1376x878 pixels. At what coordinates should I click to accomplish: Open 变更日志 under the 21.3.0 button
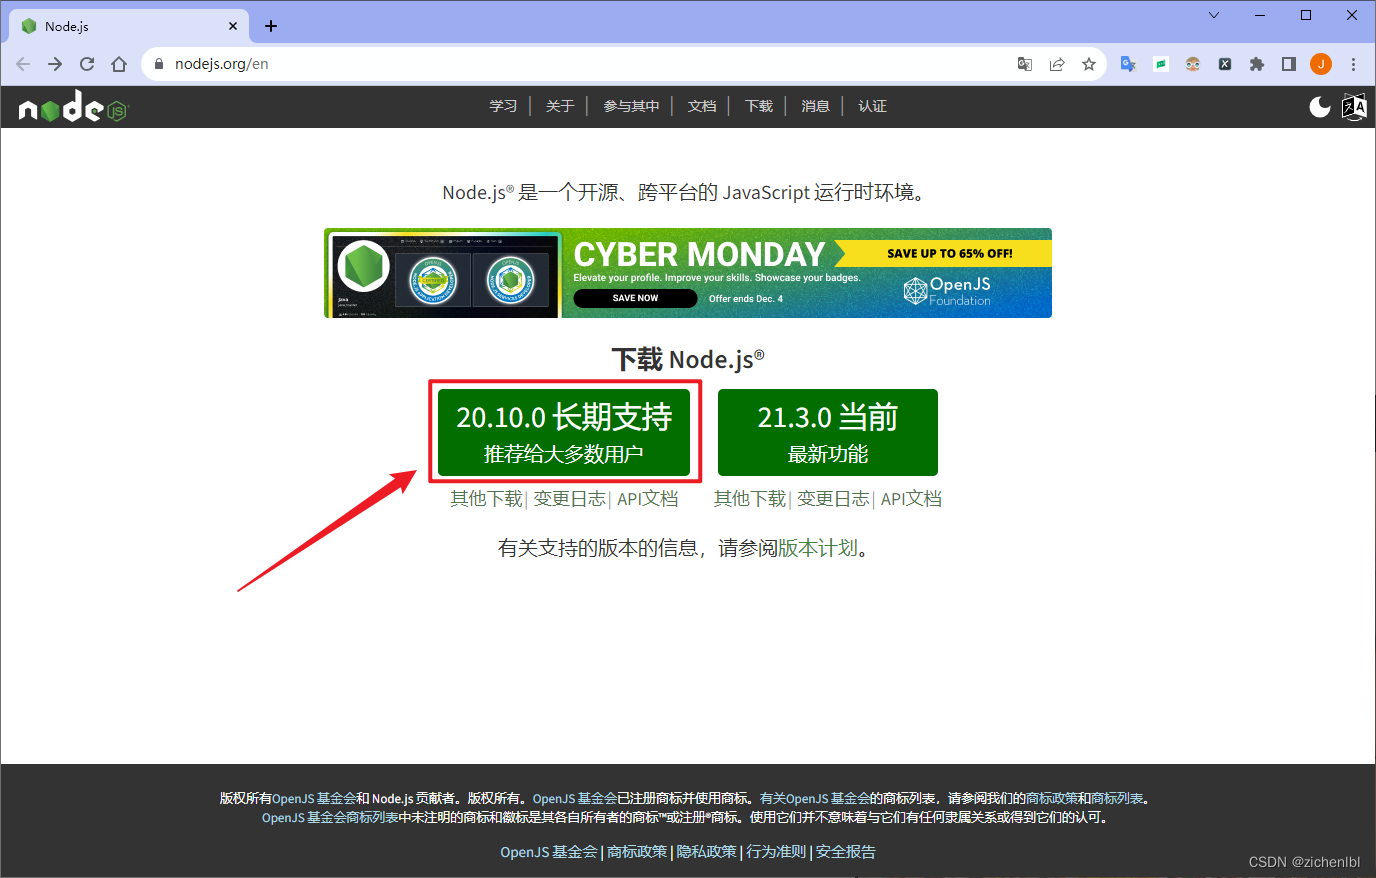833,499
